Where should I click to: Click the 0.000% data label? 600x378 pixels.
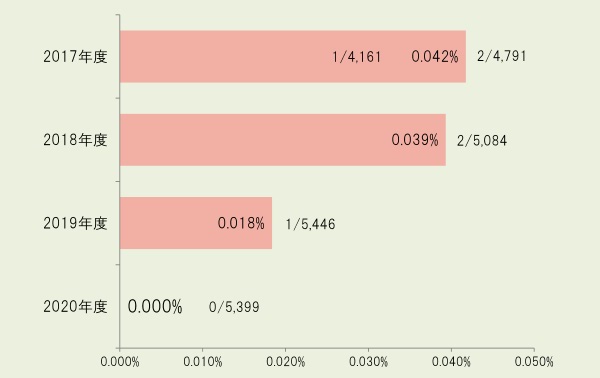(155, 306)
